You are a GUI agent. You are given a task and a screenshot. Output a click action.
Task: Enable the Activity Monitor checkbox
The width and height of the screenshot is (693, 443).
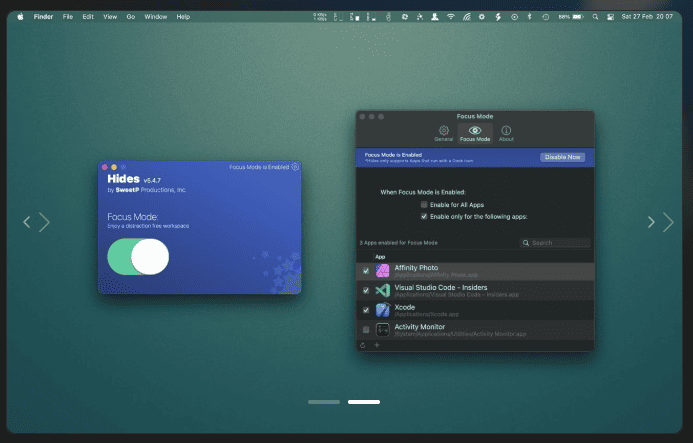366,329
